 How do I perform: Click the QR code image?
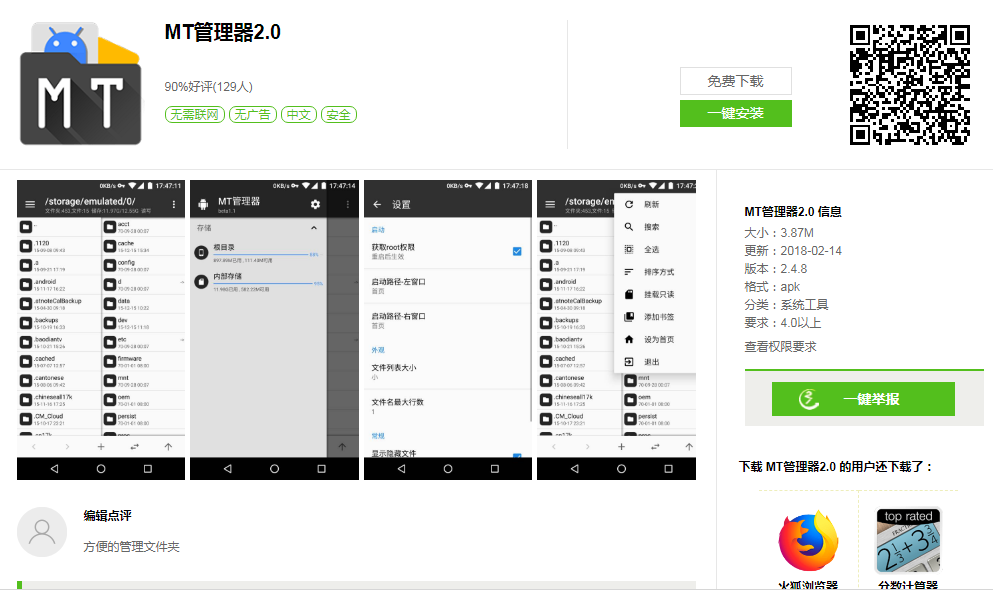click(909, 85)
